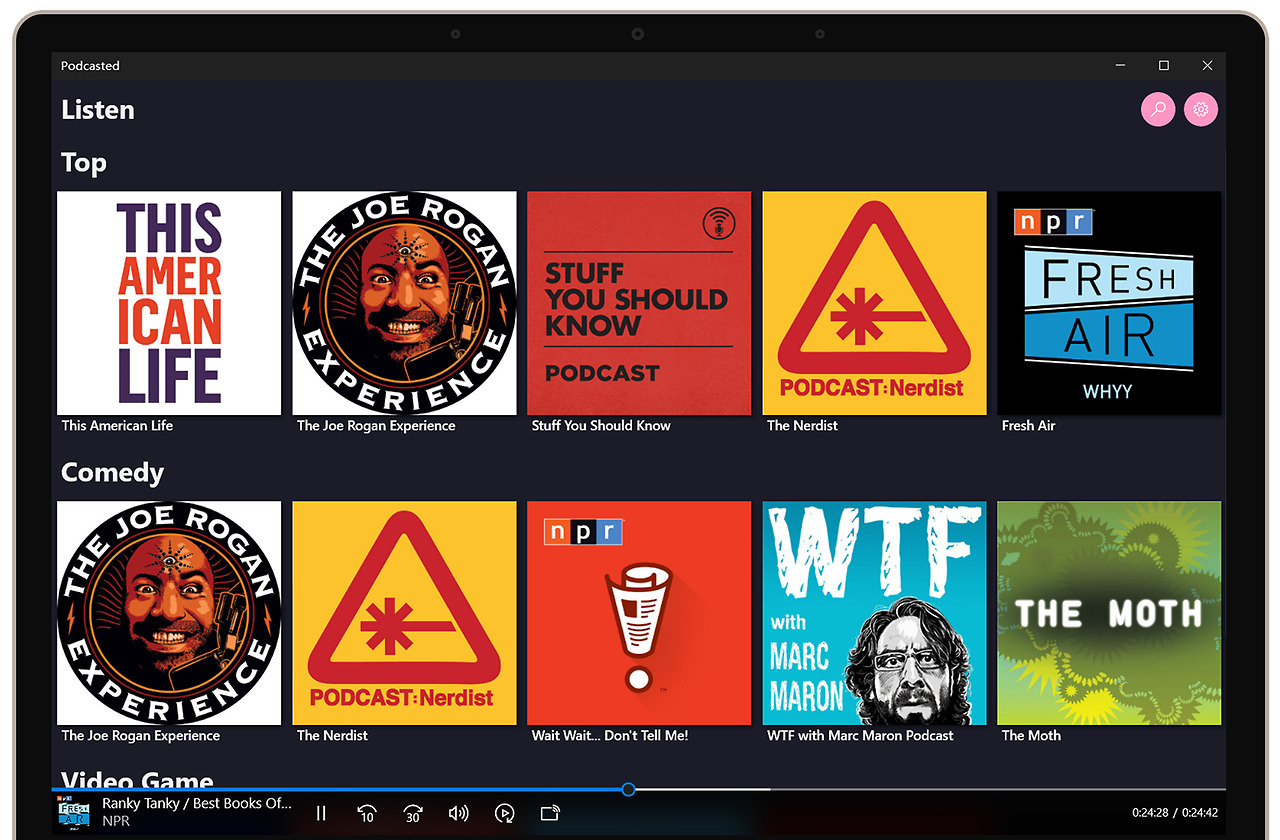The image size is (1280, 840).
Task: Open Stuff You Should Know cover art
Action: [639, 303]
